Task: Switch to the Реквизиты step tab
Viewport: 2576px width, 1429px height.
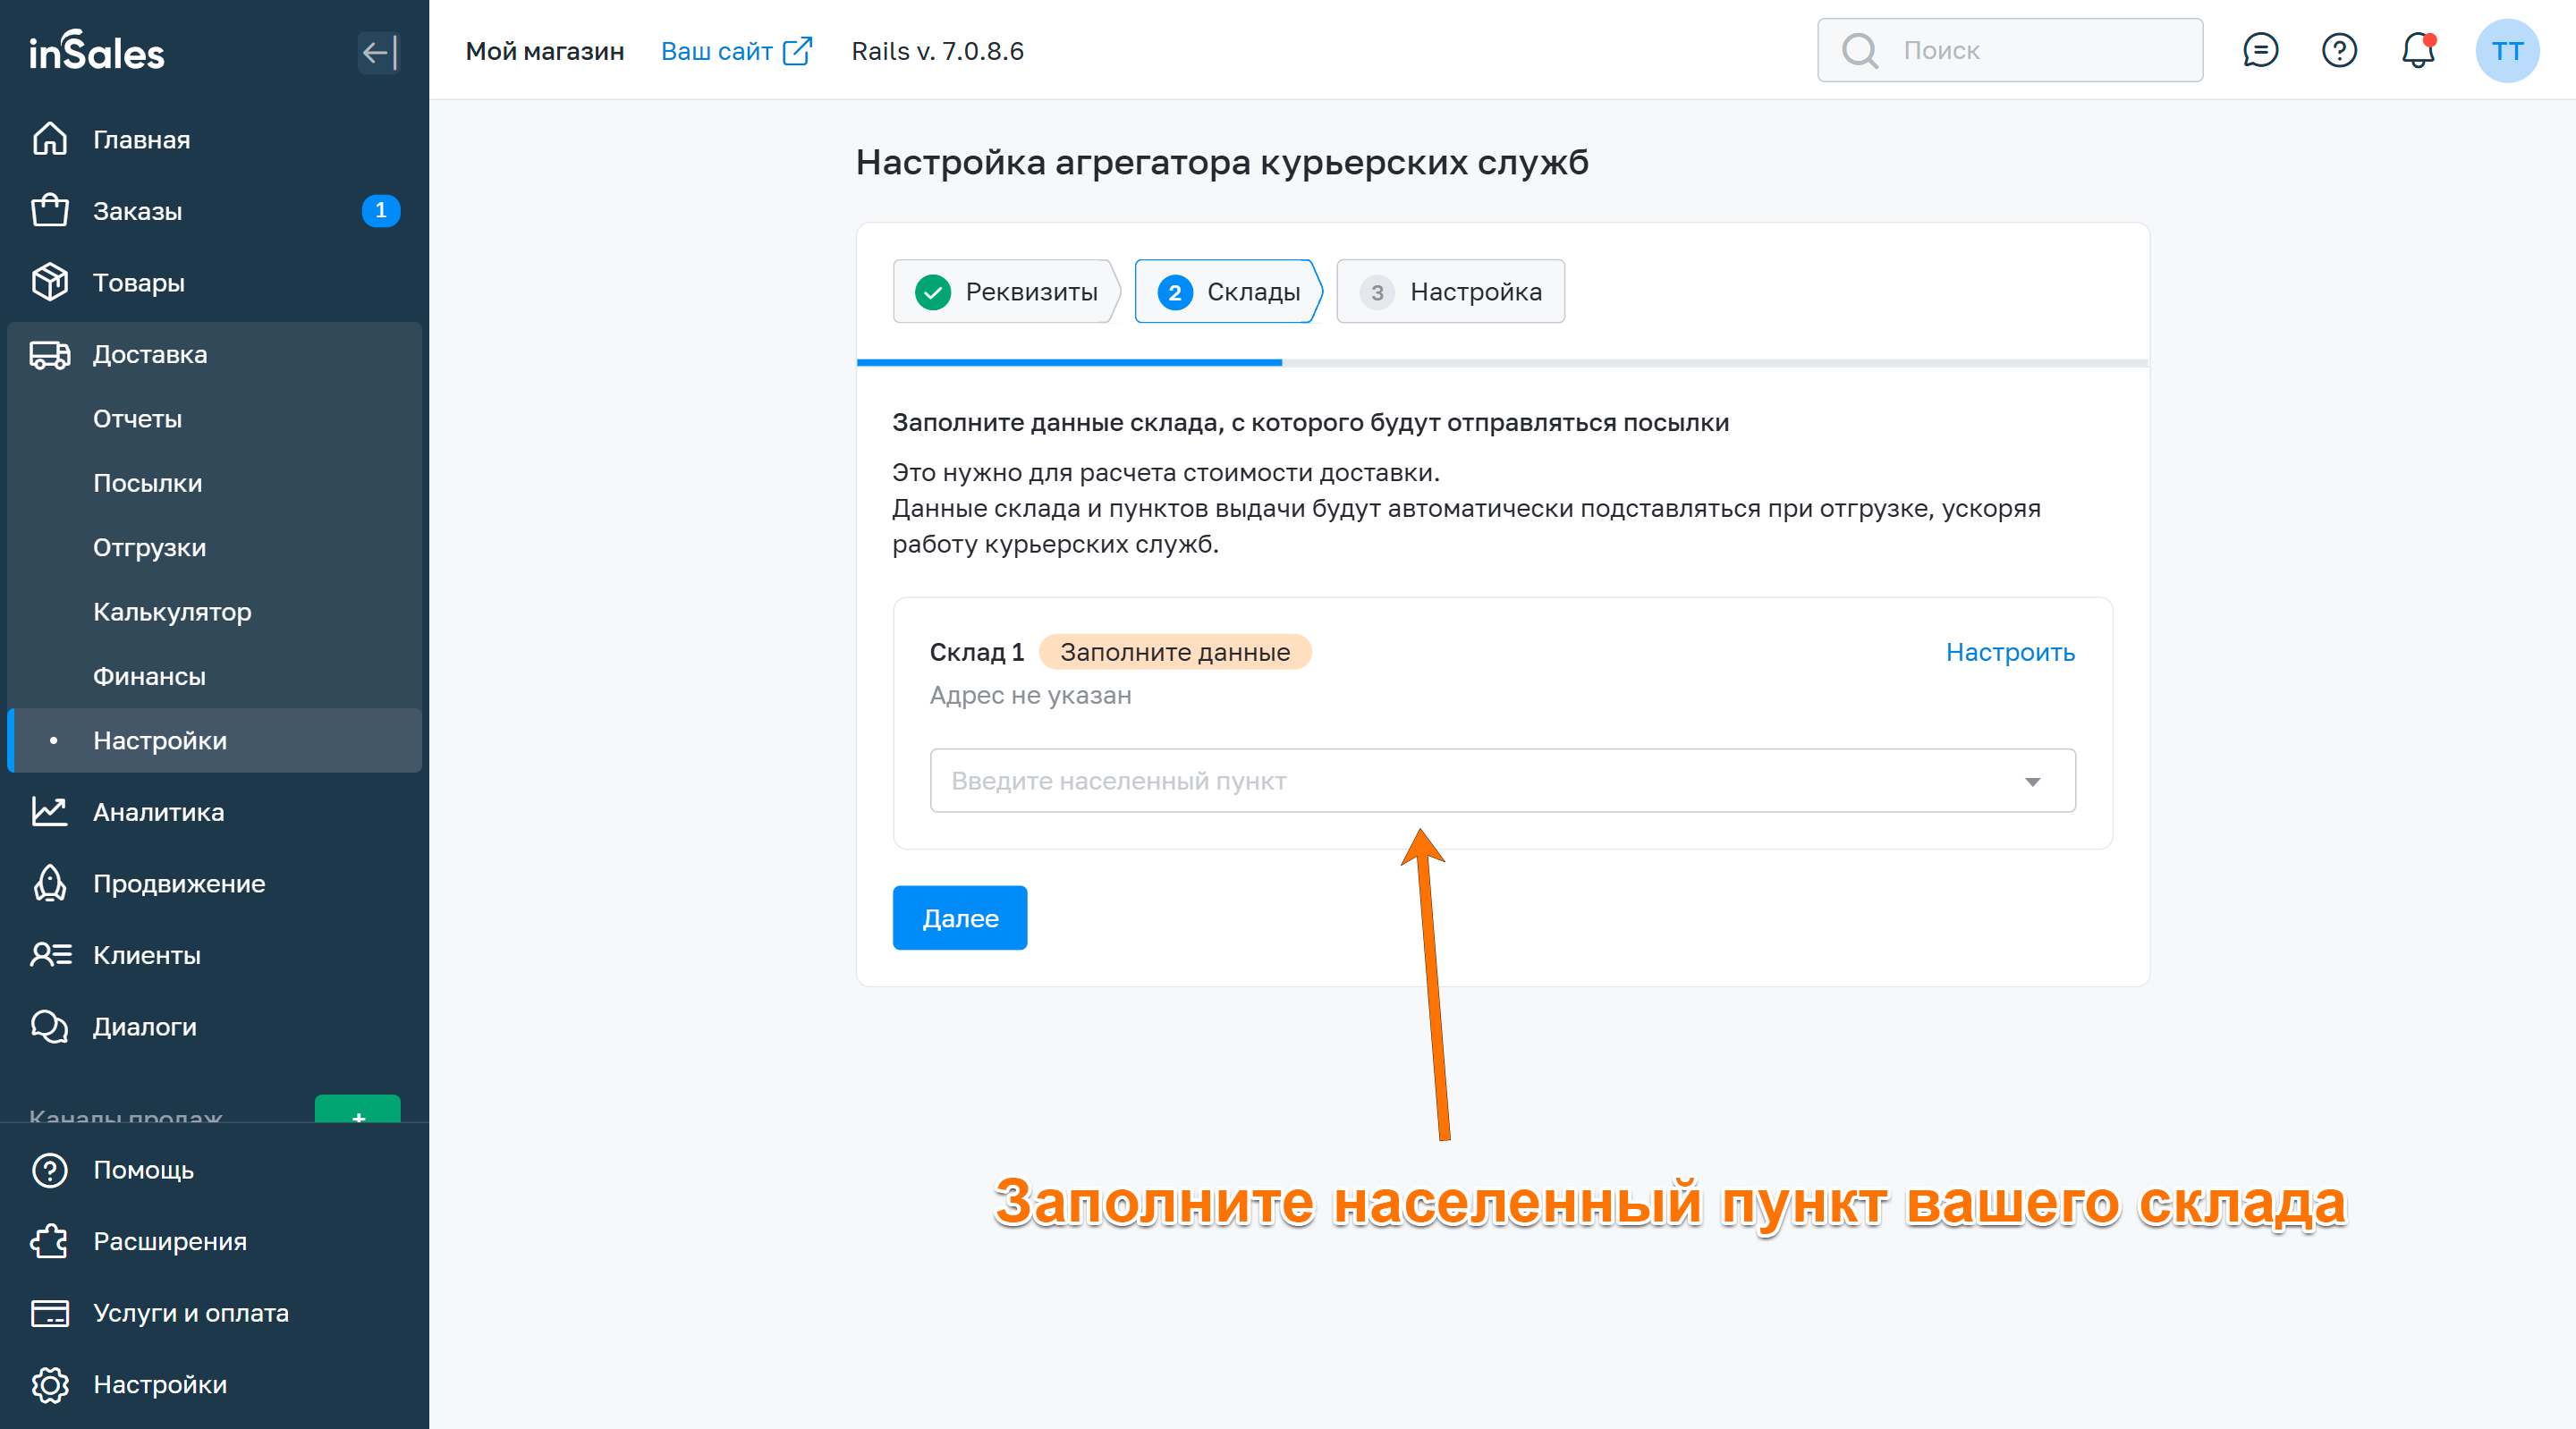Action: click(x=1006, y=292)
